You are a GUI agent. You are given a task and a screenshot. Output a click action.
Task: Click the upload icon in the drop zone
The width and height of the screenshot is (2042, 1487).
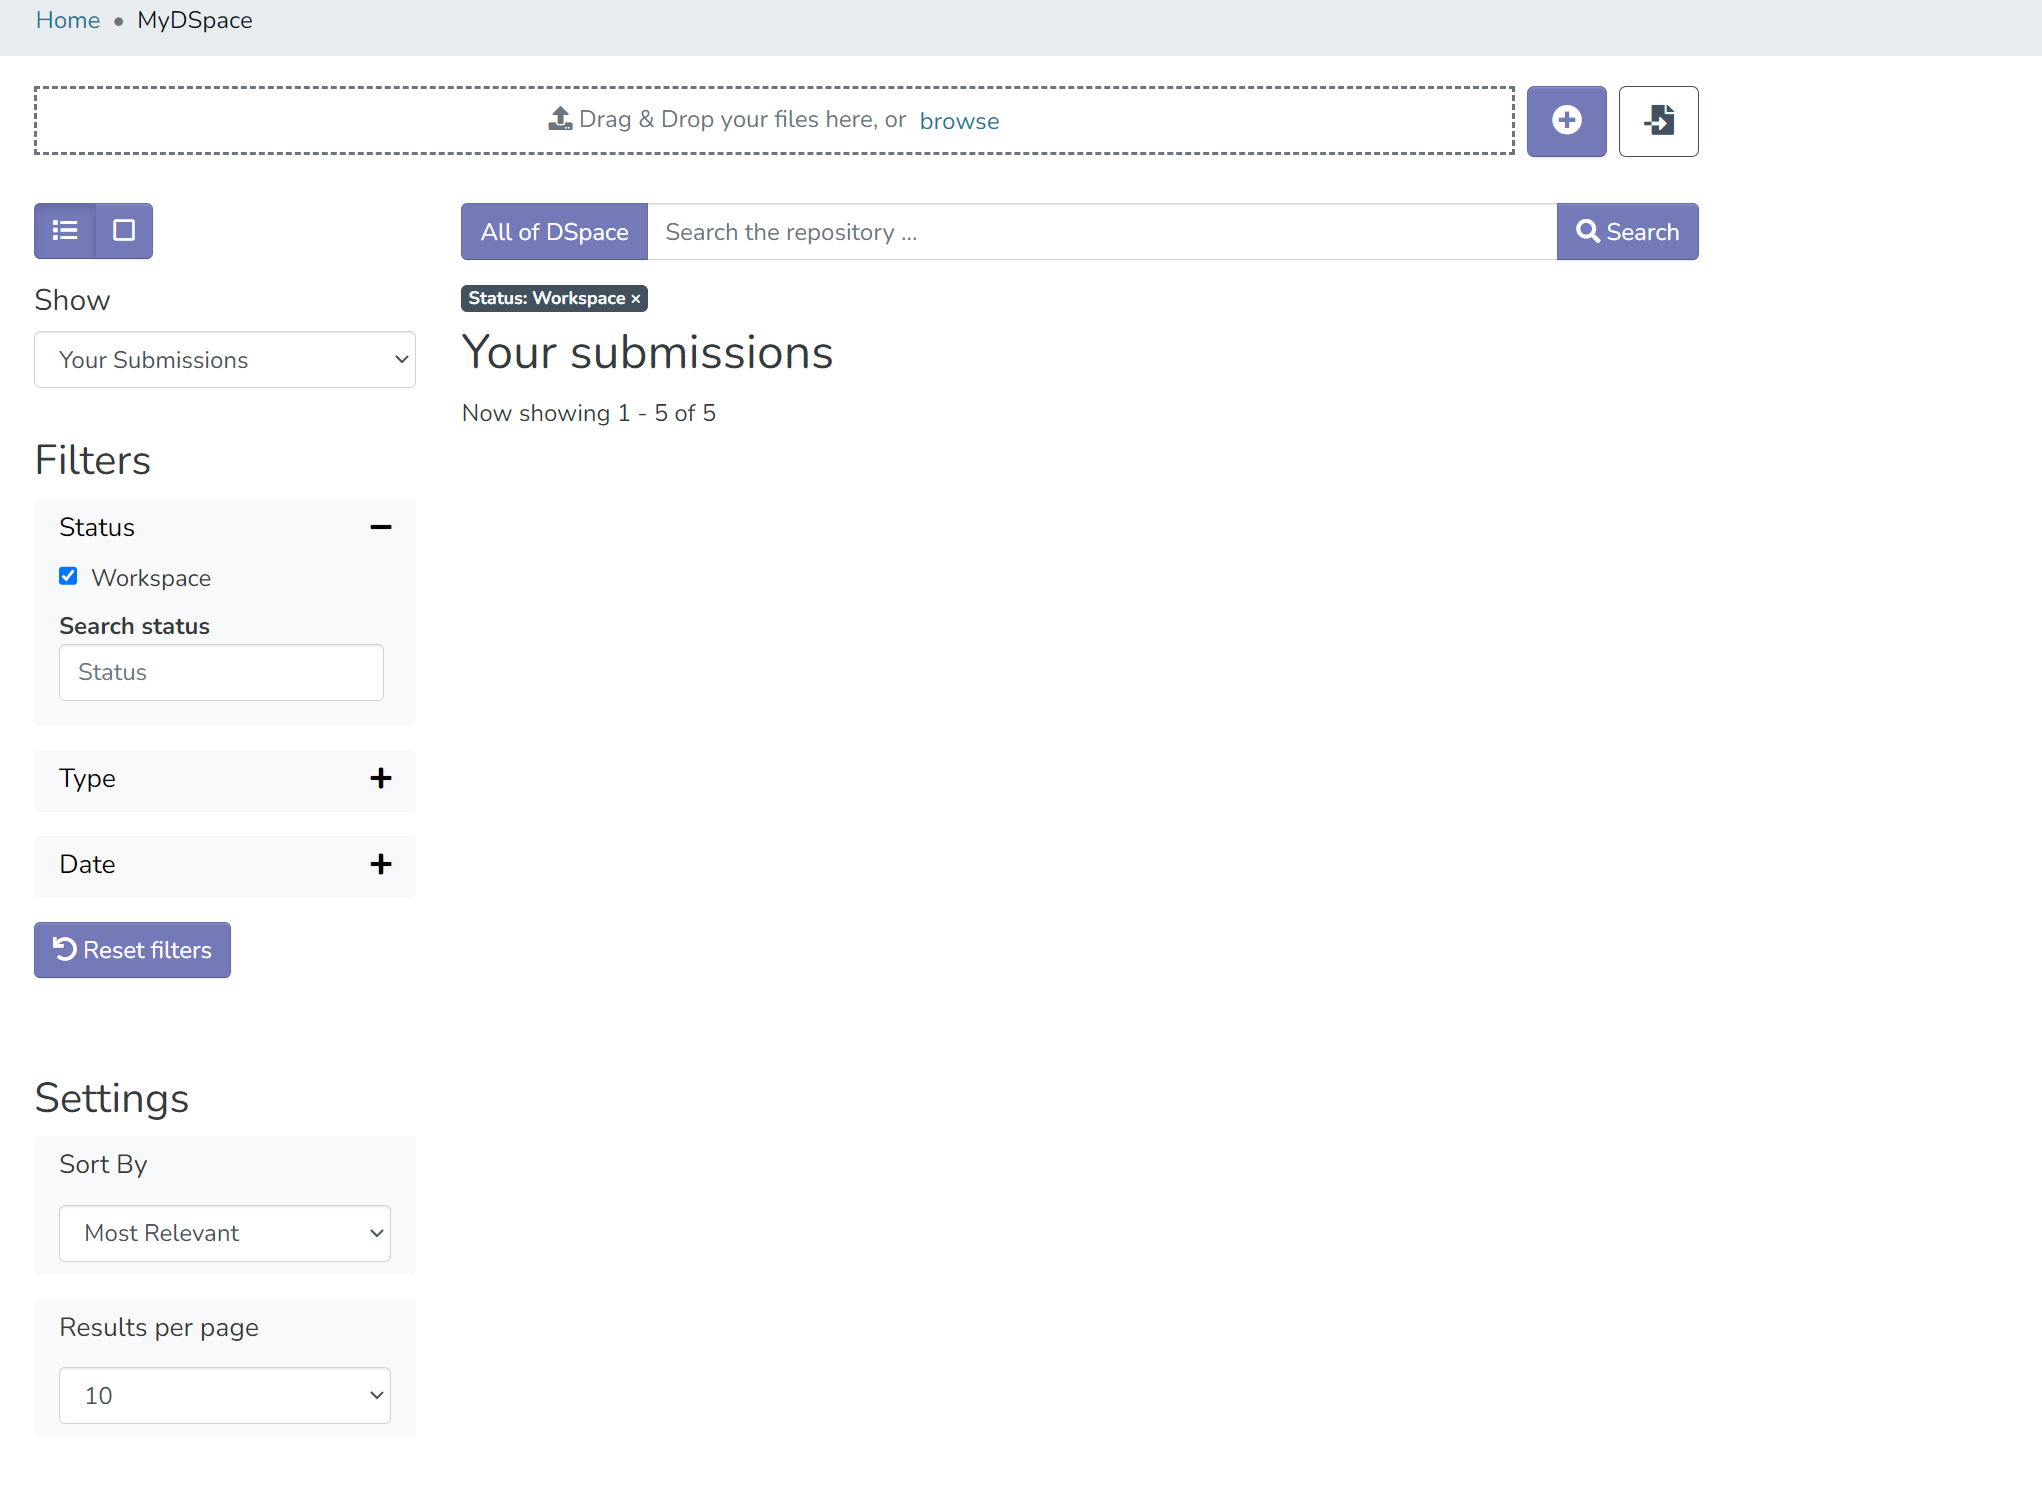[561, 118]
